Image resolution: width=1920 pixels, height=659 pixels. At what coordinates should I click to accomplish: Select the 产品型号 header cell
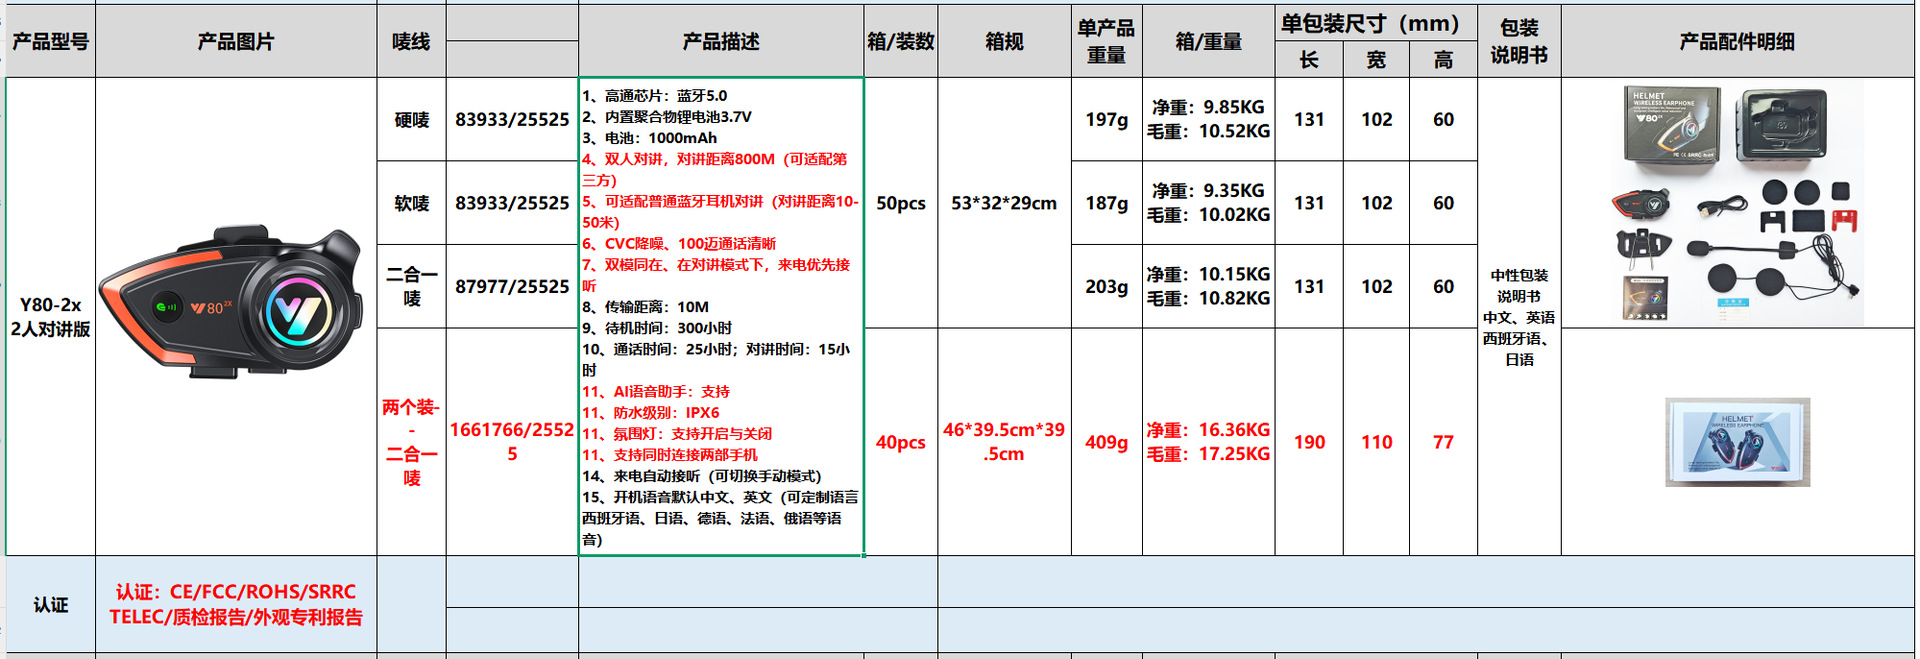pyautogui.click(x=50, y=41)
